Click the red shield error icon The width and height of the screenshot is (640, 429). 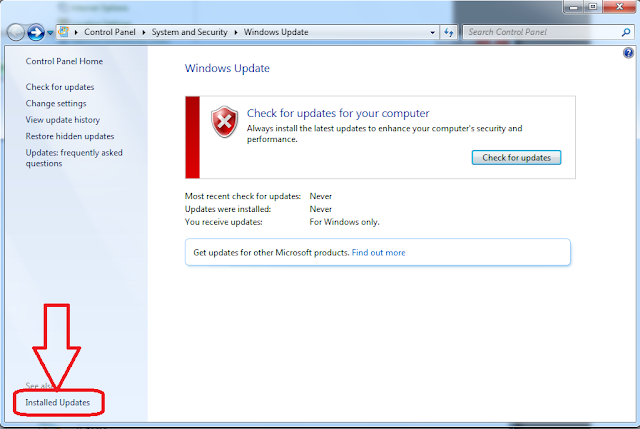point(224,121)
